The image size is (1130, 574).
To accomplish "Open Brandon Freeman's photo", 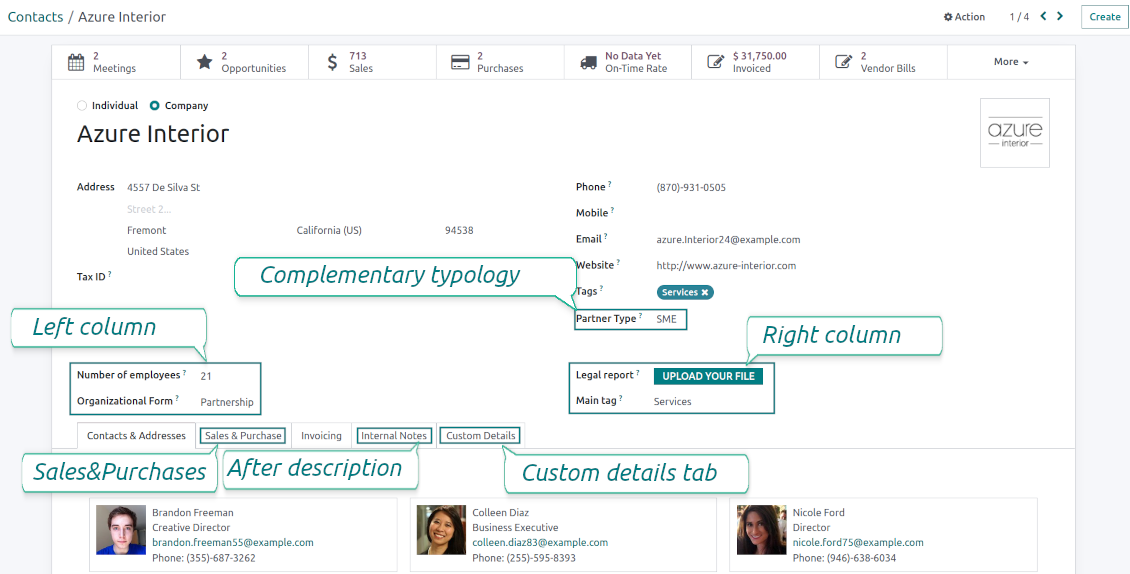I will 121,530.
